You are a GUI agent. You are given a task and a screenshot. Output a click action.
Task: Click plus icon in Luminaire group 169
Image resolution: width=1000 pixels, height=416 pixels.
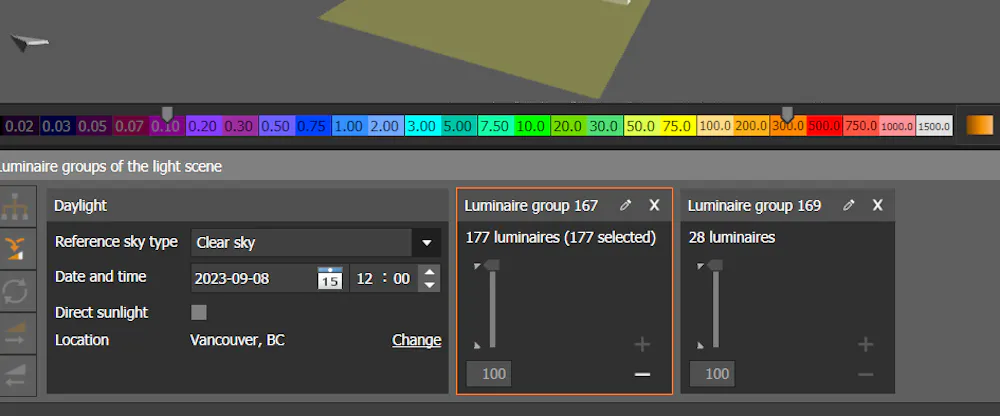[865, 345]
